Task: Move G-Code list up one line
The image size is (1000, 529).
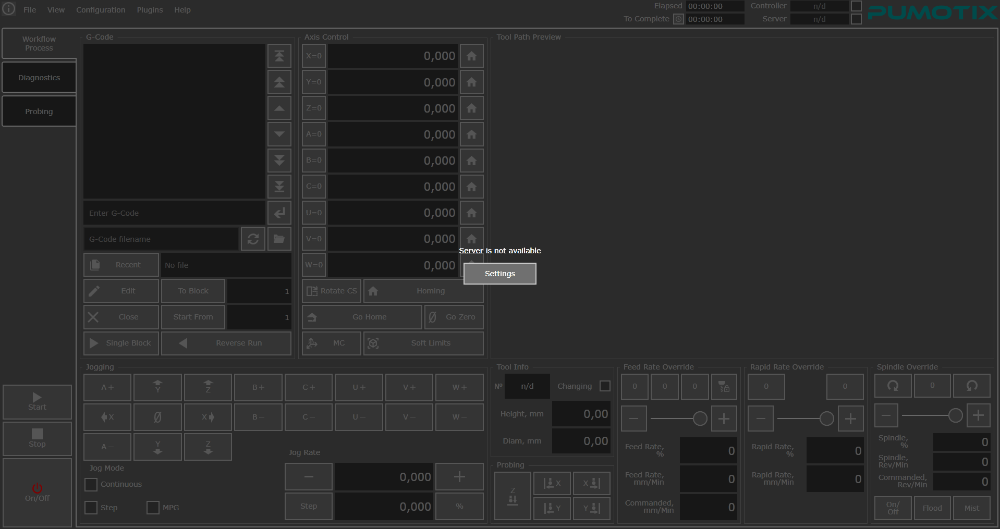Action: [279, 108]
